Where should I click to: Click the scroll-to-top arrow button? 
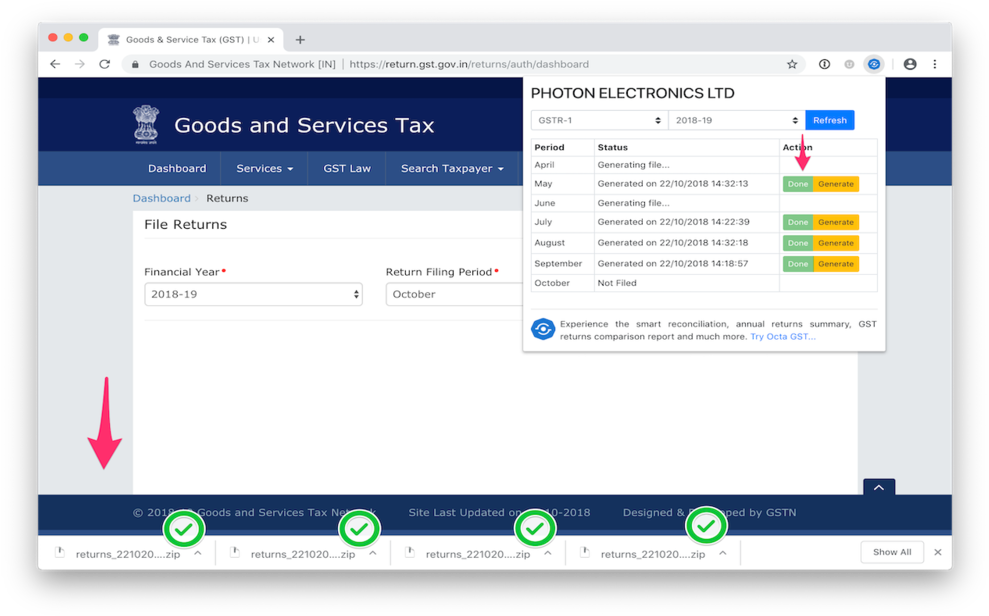coord(878,487)
